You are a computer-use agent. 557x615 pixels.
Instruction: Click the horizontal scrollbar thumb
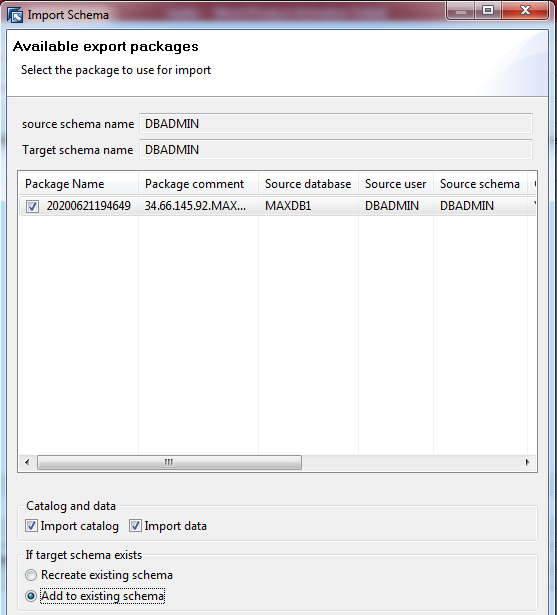[169, 462]
